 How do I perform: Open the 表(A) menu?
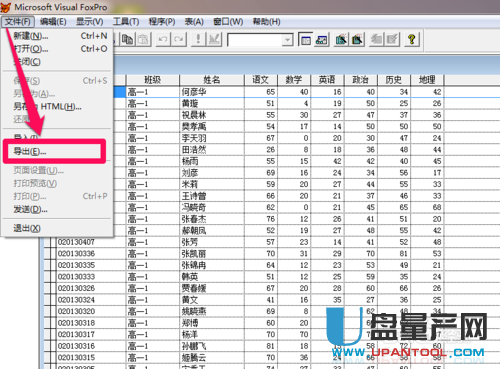tap(194, 22)
